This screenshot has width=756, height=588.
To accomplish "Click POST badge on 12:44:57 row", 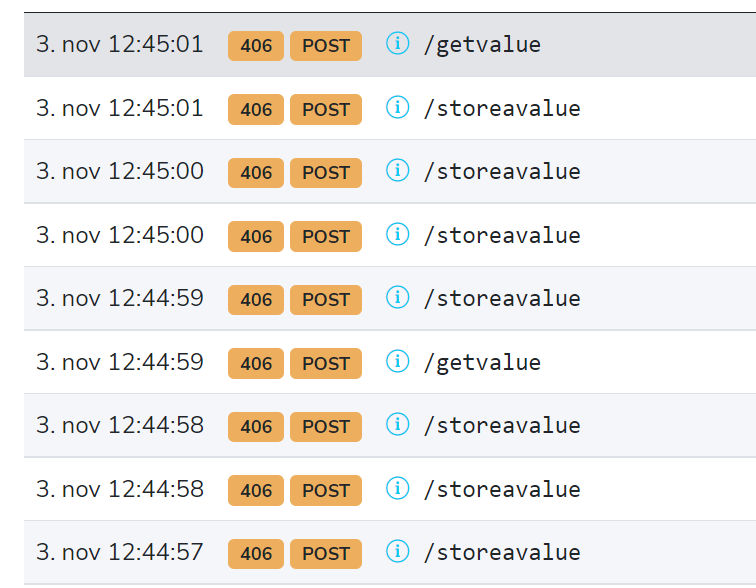I will 326,554.
